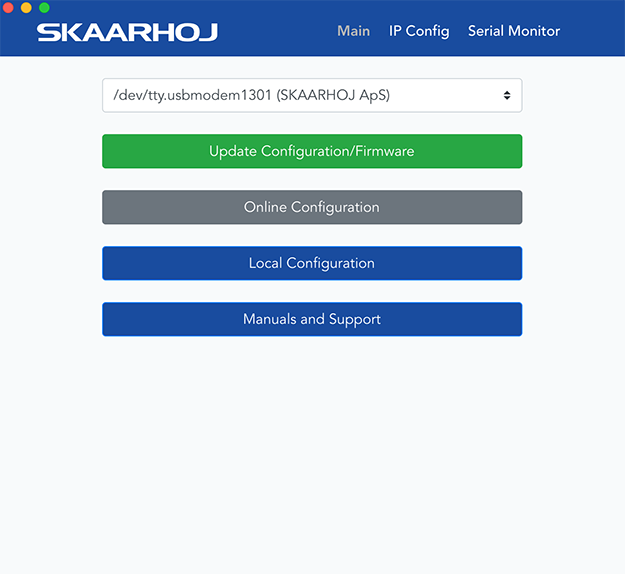This screenshot has height=574, width=625.
Task: Open Local Configuration
Action: click(311, 263)
